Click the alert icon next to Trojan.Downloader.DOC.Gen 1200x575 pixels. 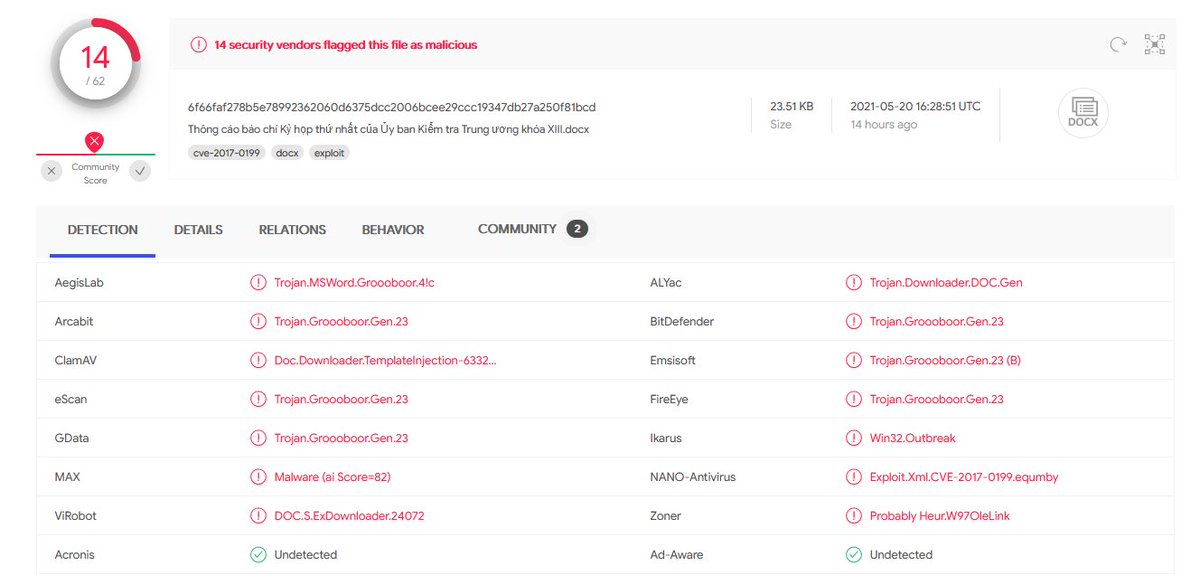point(853,283)
